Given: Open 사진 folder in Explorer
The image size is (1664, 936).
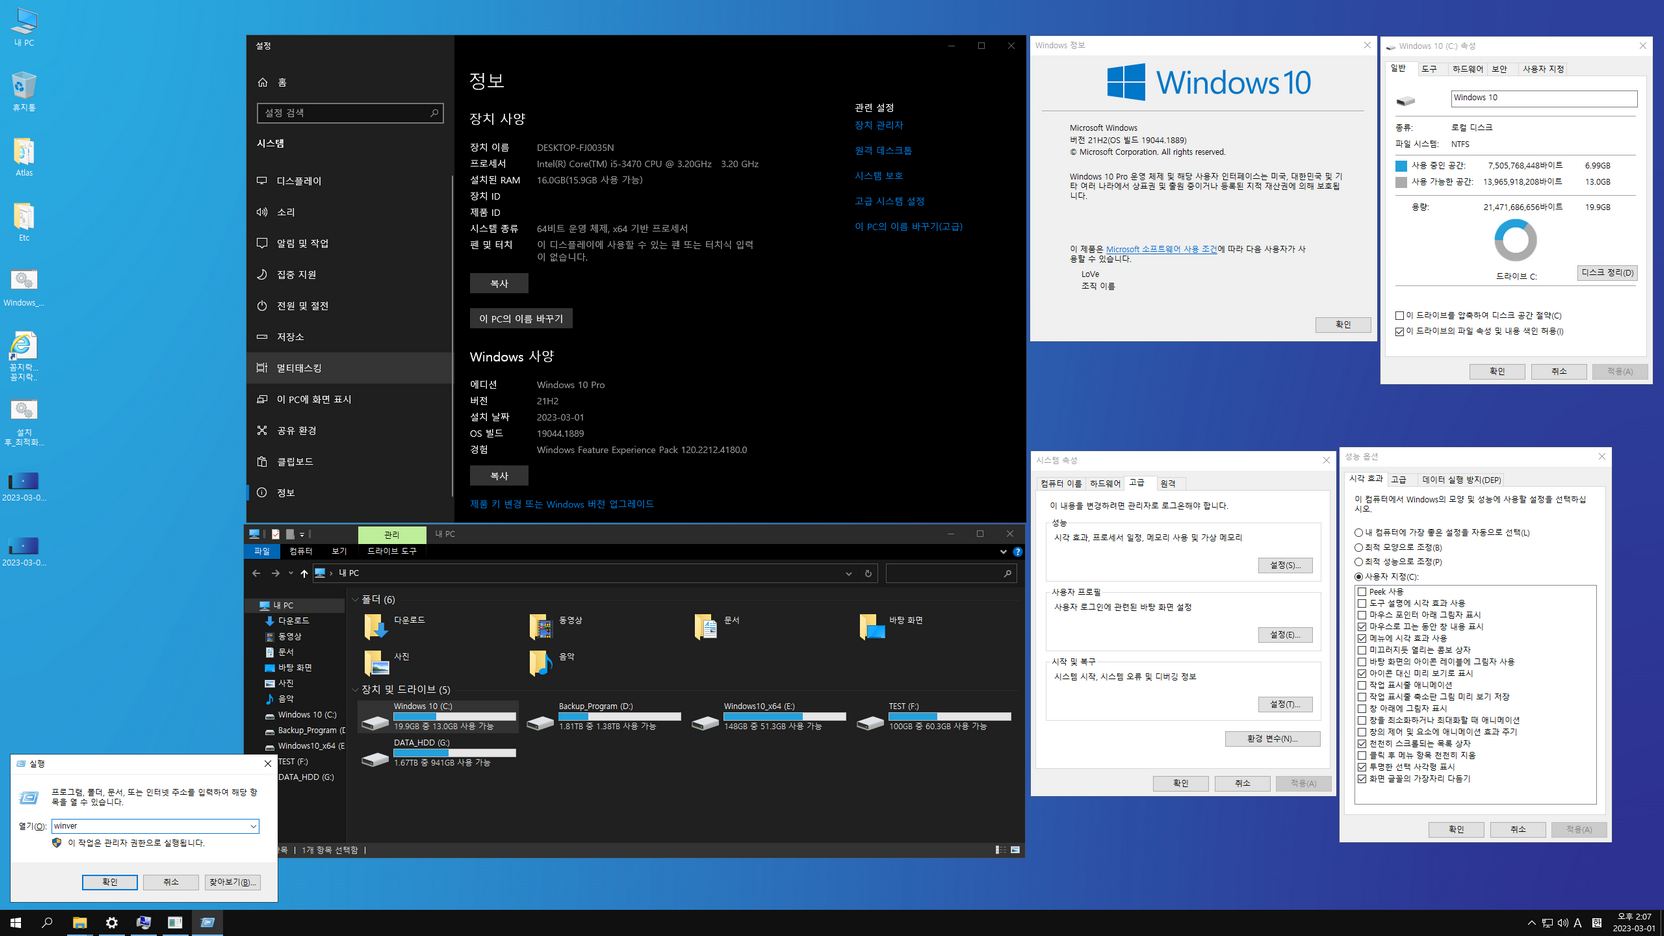Looking at the screenshot, I should pos(388,662).
